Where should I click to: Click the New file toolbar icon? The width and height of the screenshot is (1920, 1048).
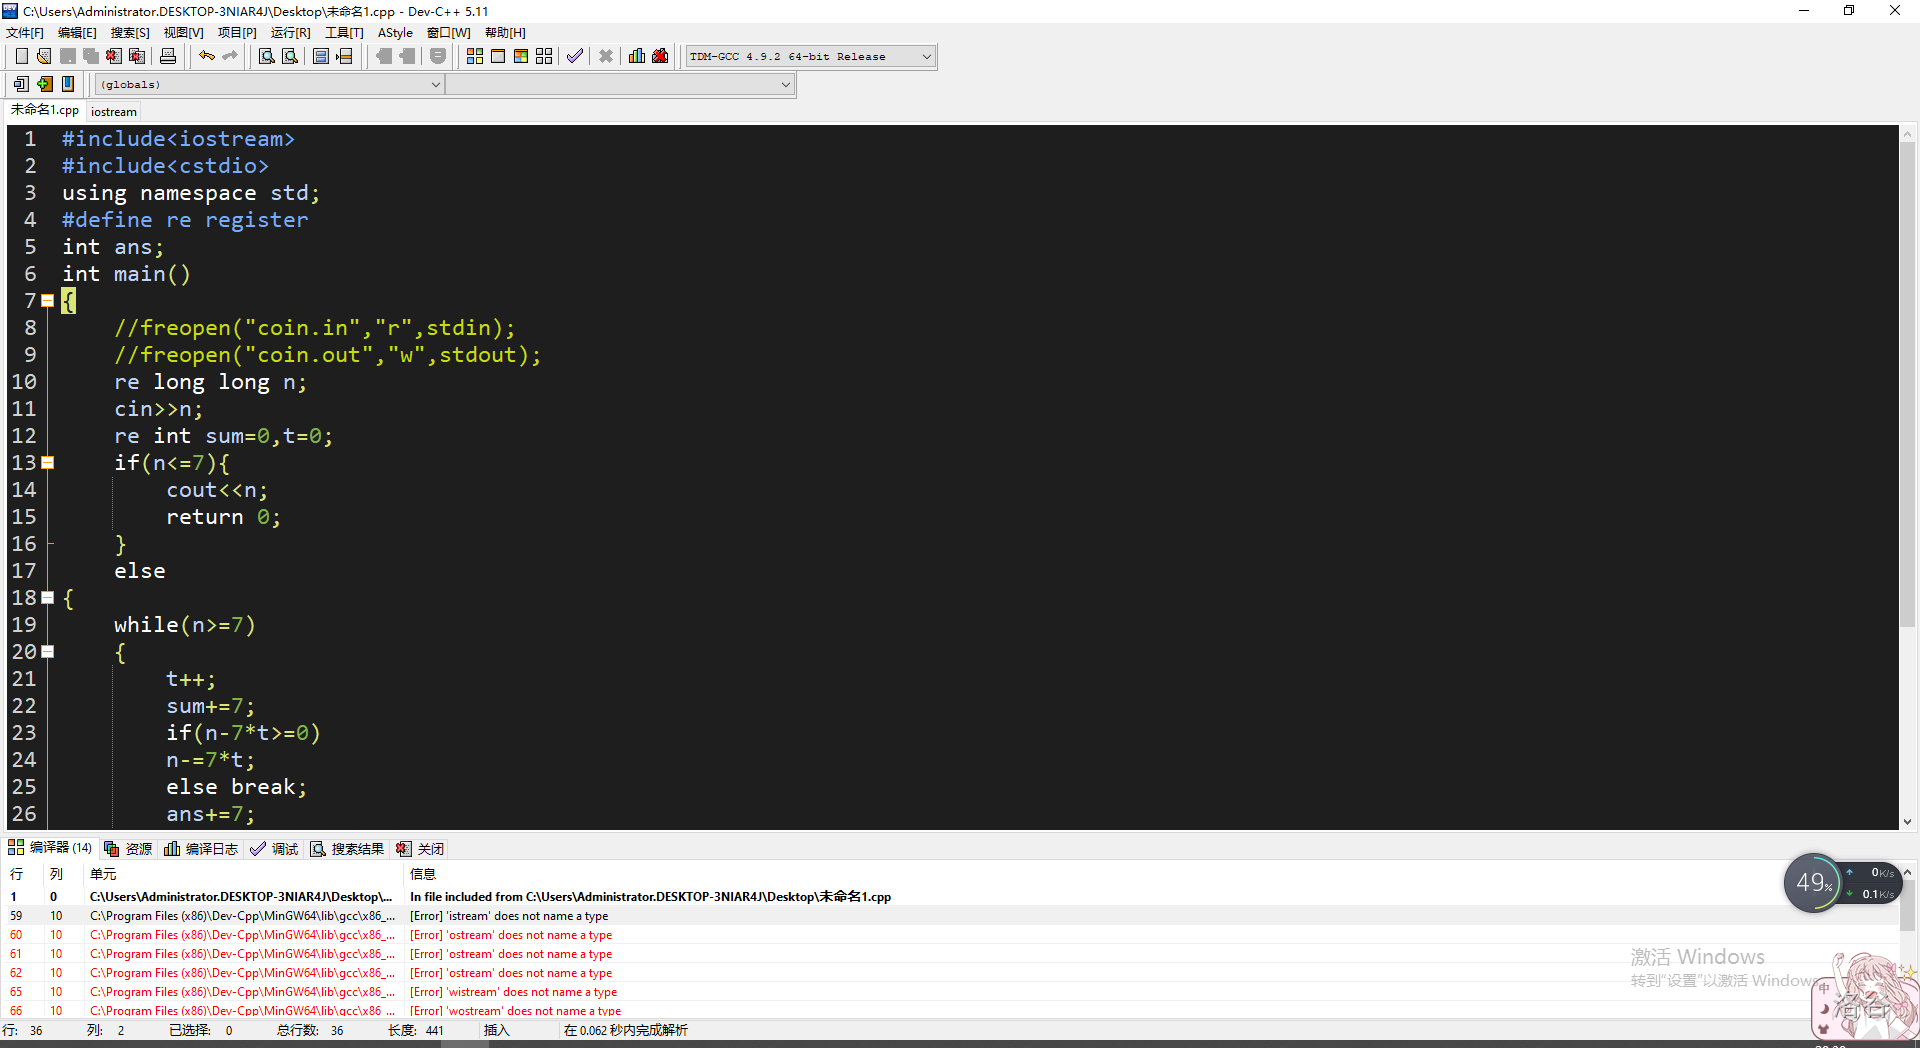(21, 56)
